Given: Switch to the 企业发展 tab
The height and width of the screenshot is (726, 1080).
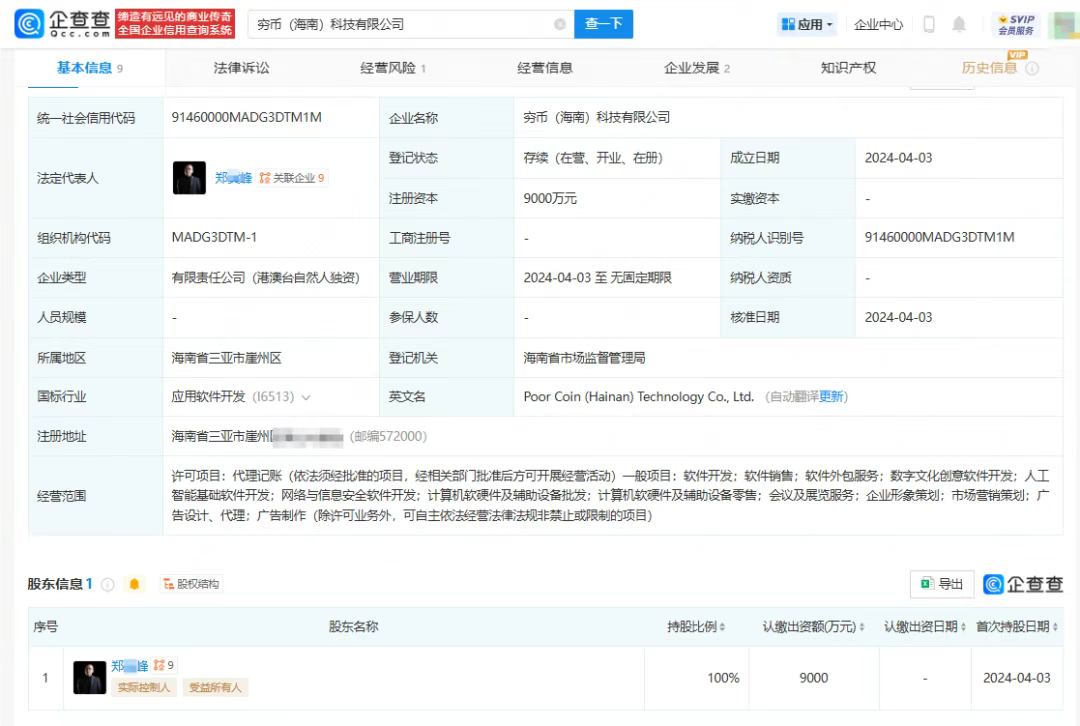Looking at the screenshot, I should tap(696, 68).
